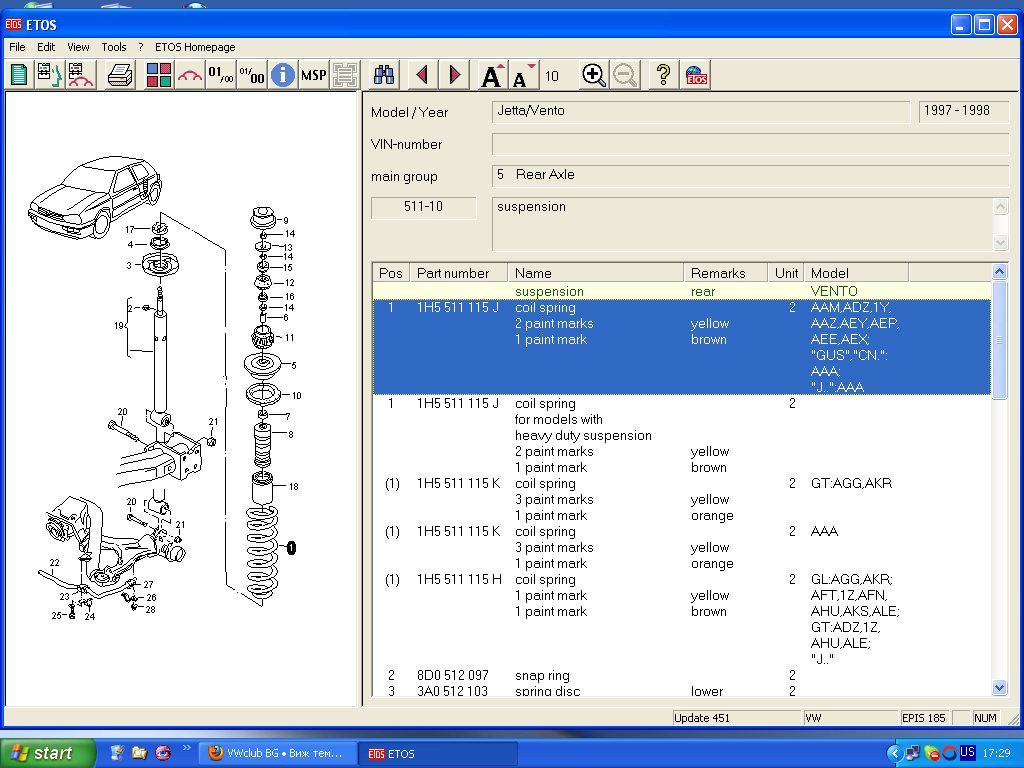
Task: Go to previous page with left red arrow
Action: tap(422, 75)
